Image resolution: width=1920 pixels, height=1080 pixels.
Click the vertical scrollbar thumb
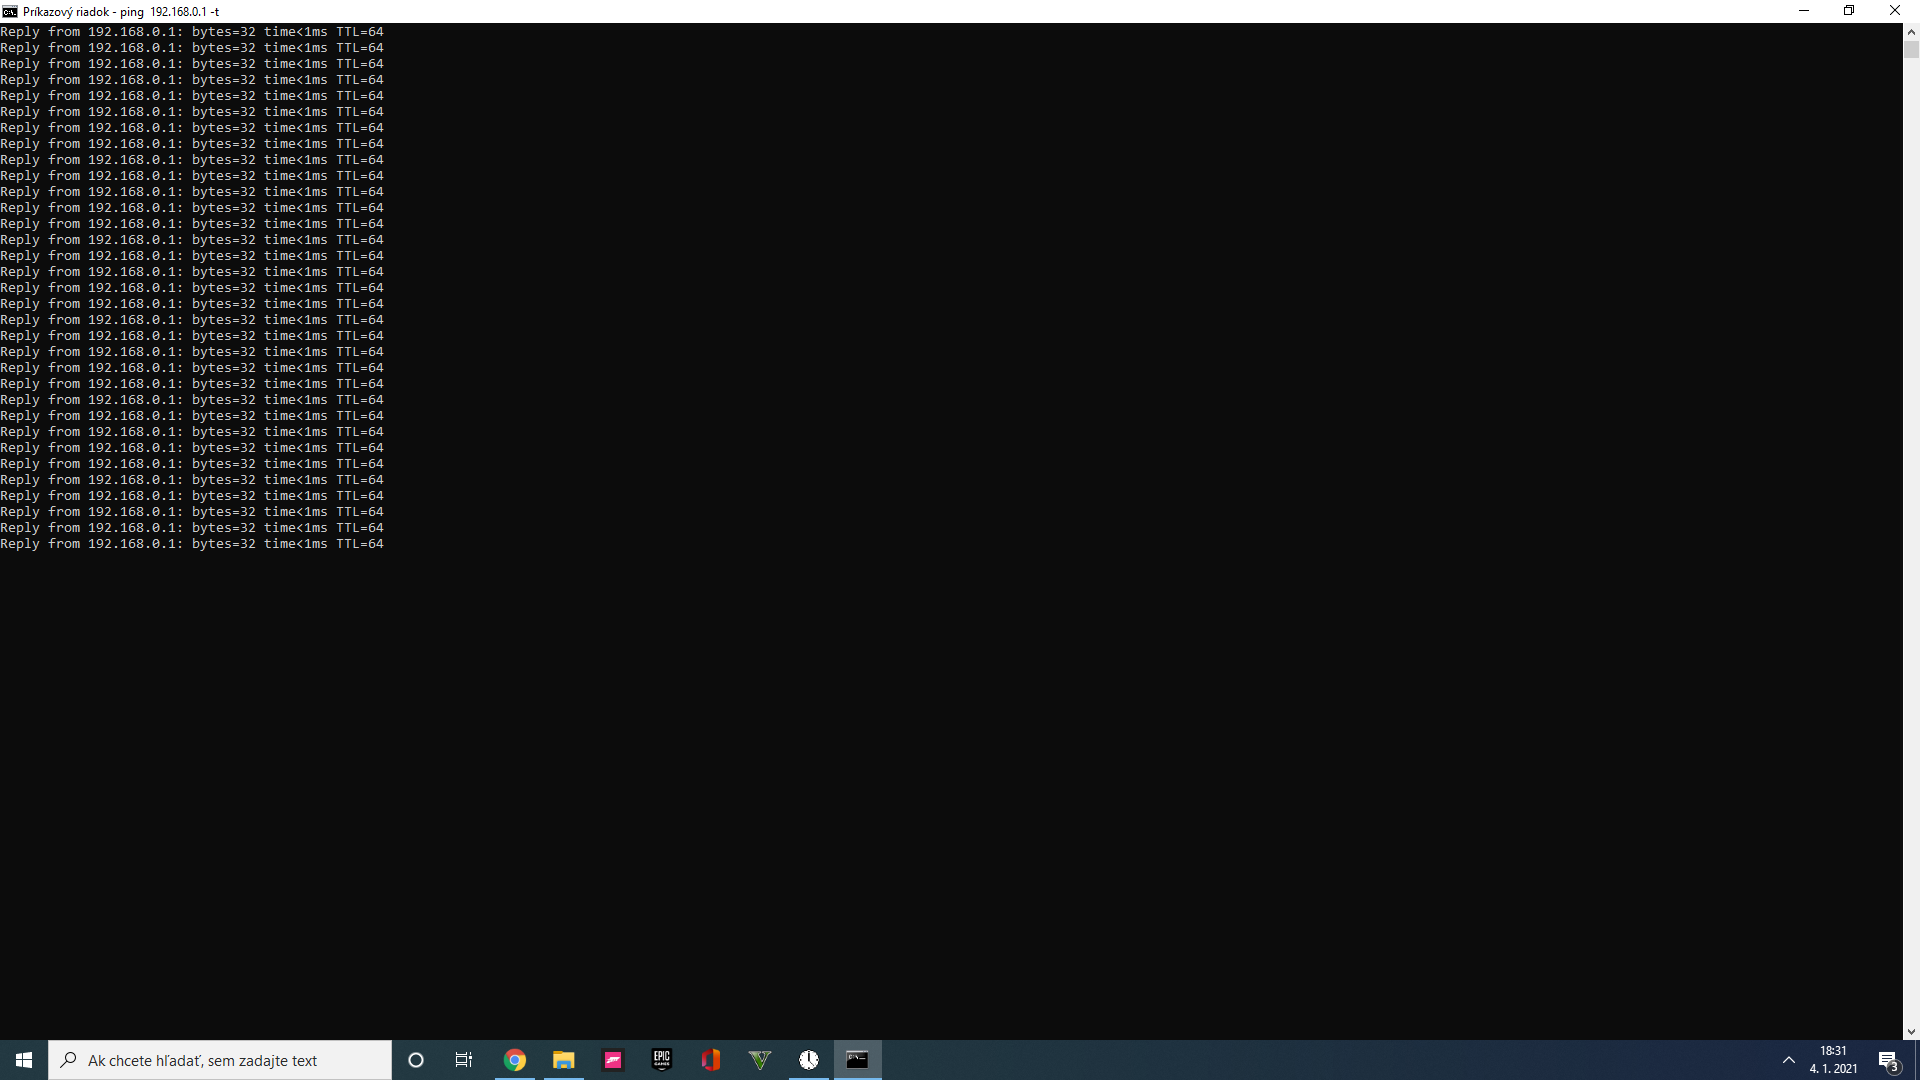coord(1911,50)
